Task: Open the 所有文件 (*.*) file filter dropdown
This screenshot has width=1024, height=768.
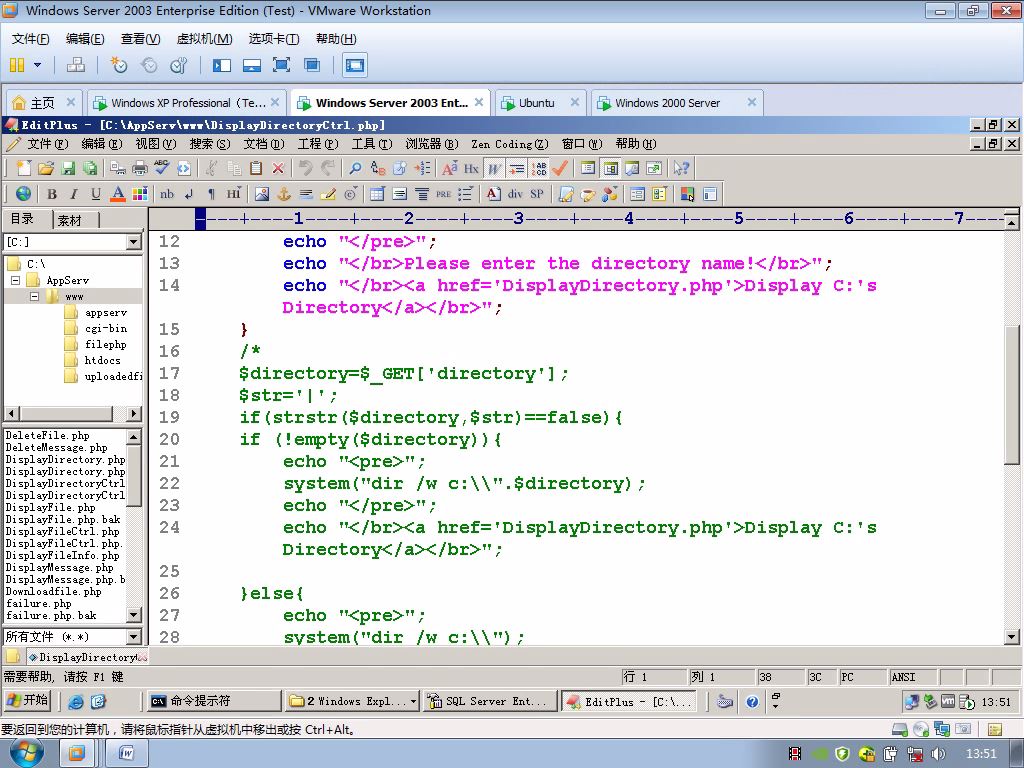Action: (x=134, y=637)
